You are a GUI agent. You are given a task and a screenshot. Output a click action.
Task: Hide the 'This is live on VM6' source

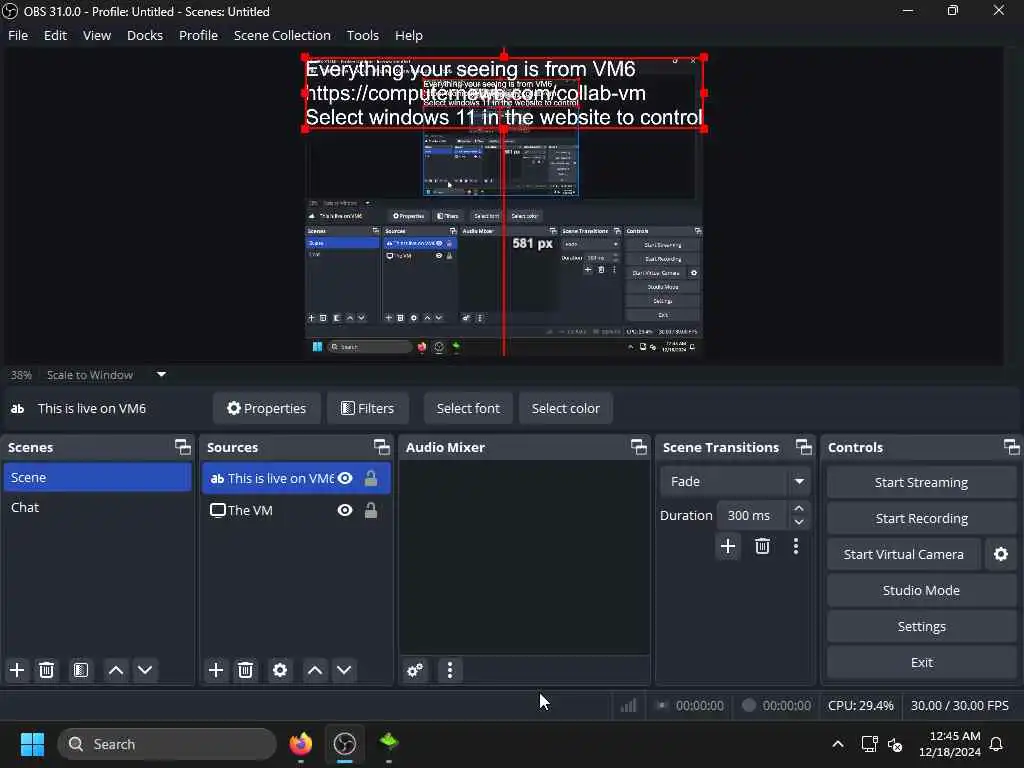345,478
